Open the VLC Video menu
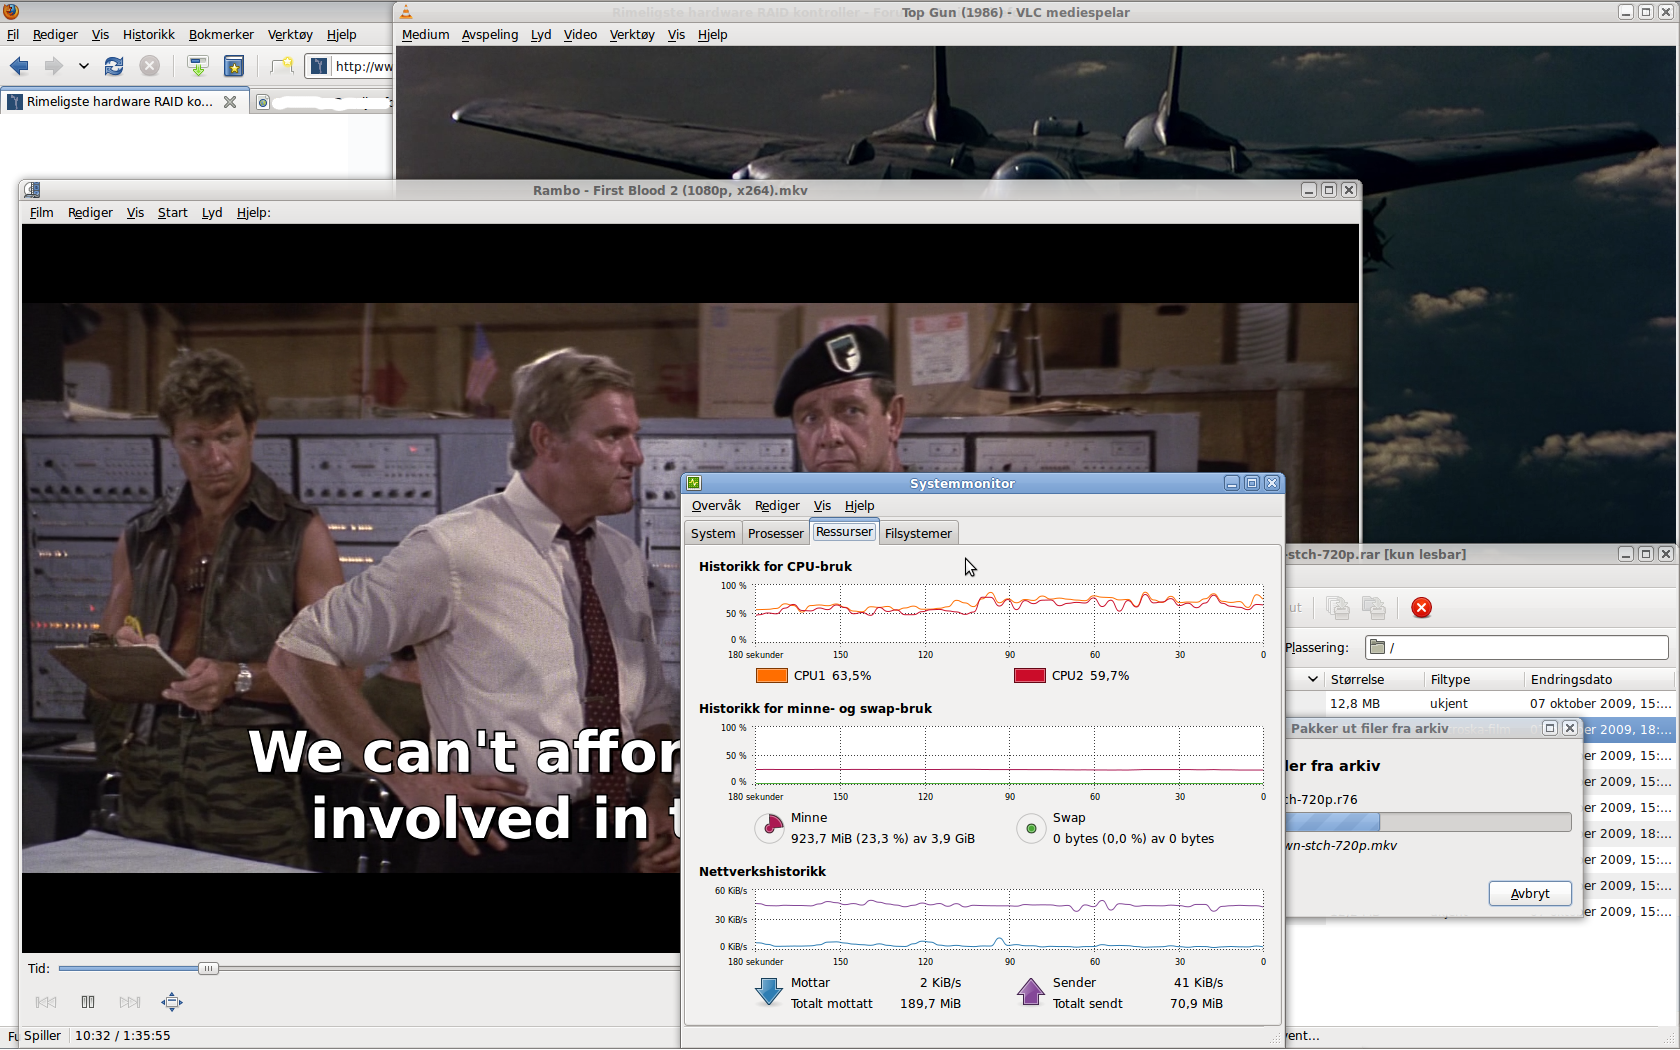Viewport: 1680px width, 1050px height. 580,34
